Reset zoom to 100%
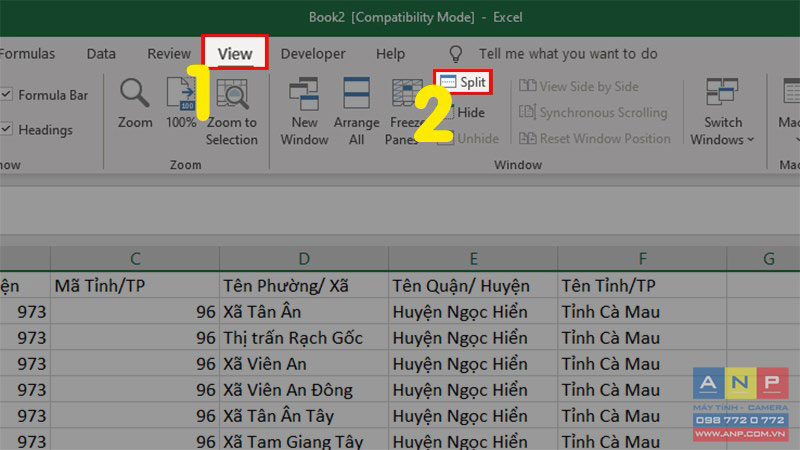Image resolution: width=800 pixels, height=450 pixels. point(181,105)
